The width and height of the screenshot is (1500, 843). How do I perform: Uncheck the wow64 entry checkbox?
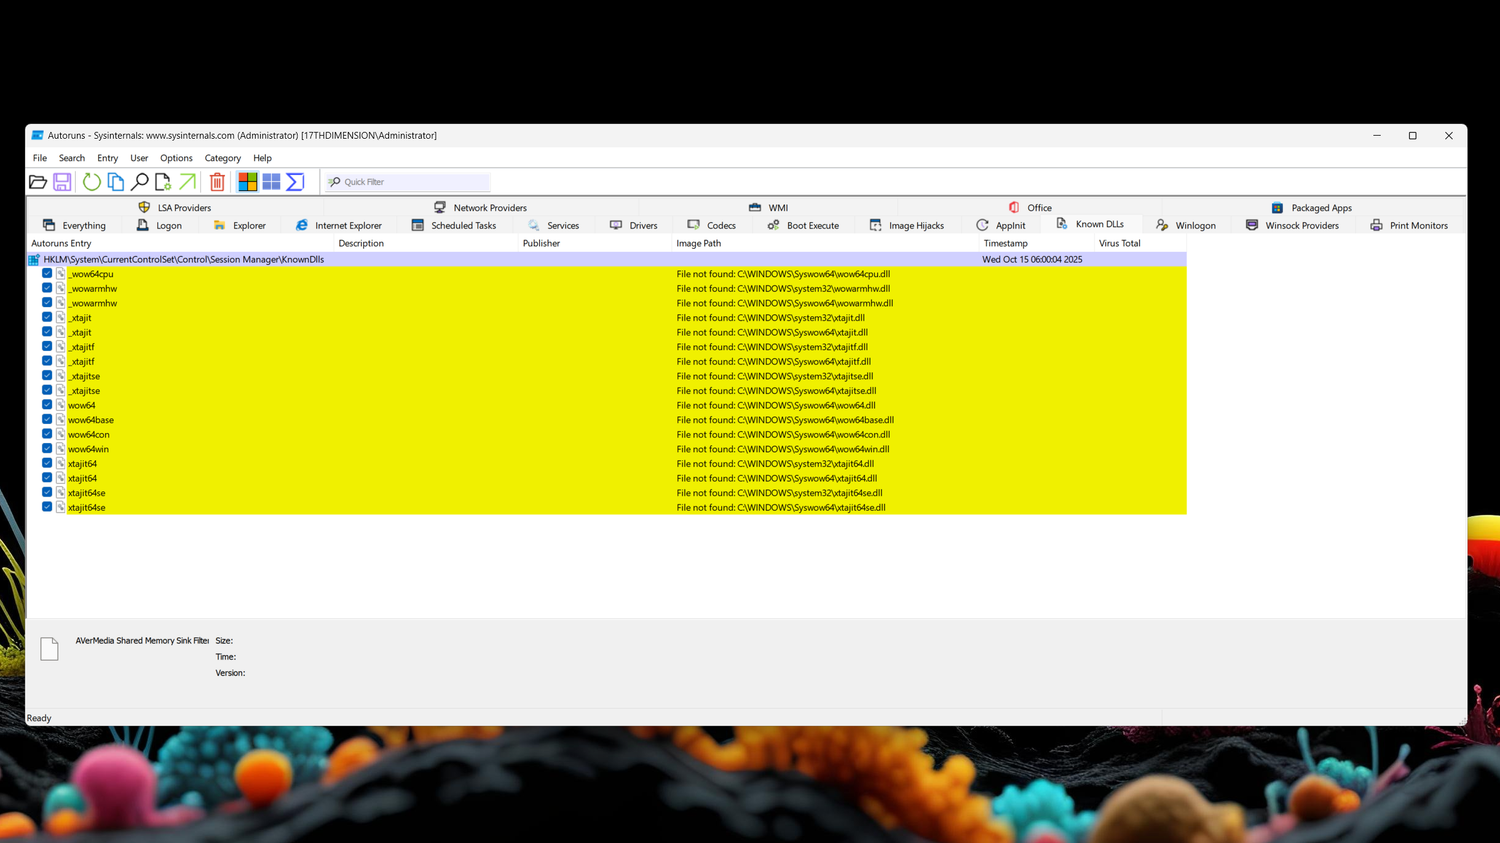coord(47,405)
